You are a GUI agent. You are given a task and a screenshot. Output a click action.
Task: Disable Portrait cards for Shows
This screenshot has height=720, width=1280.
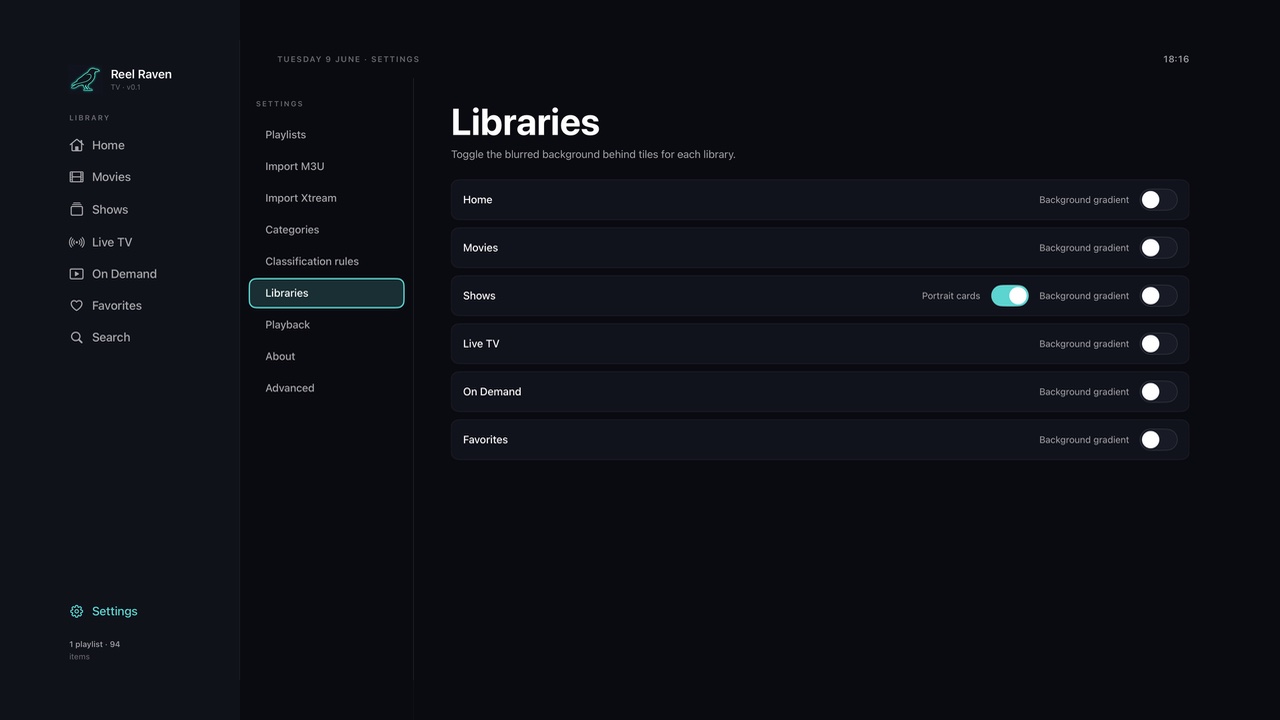point(1010,296)
